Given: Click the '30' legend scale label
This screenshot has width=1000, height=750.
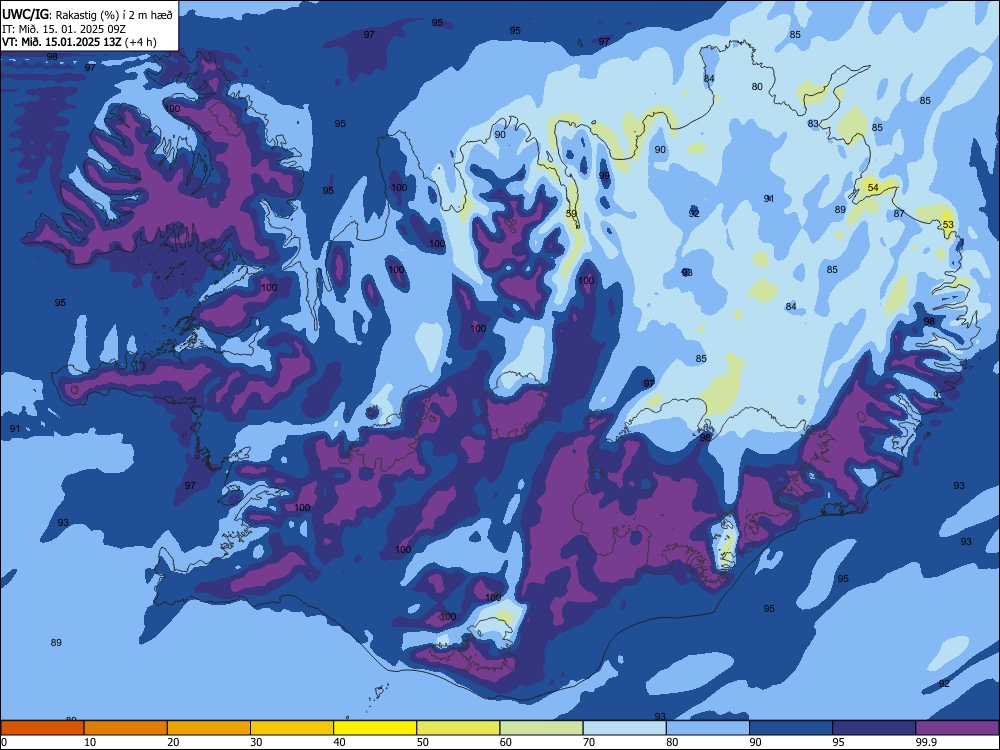Looking at the screenshot, I should pos(256,742).
